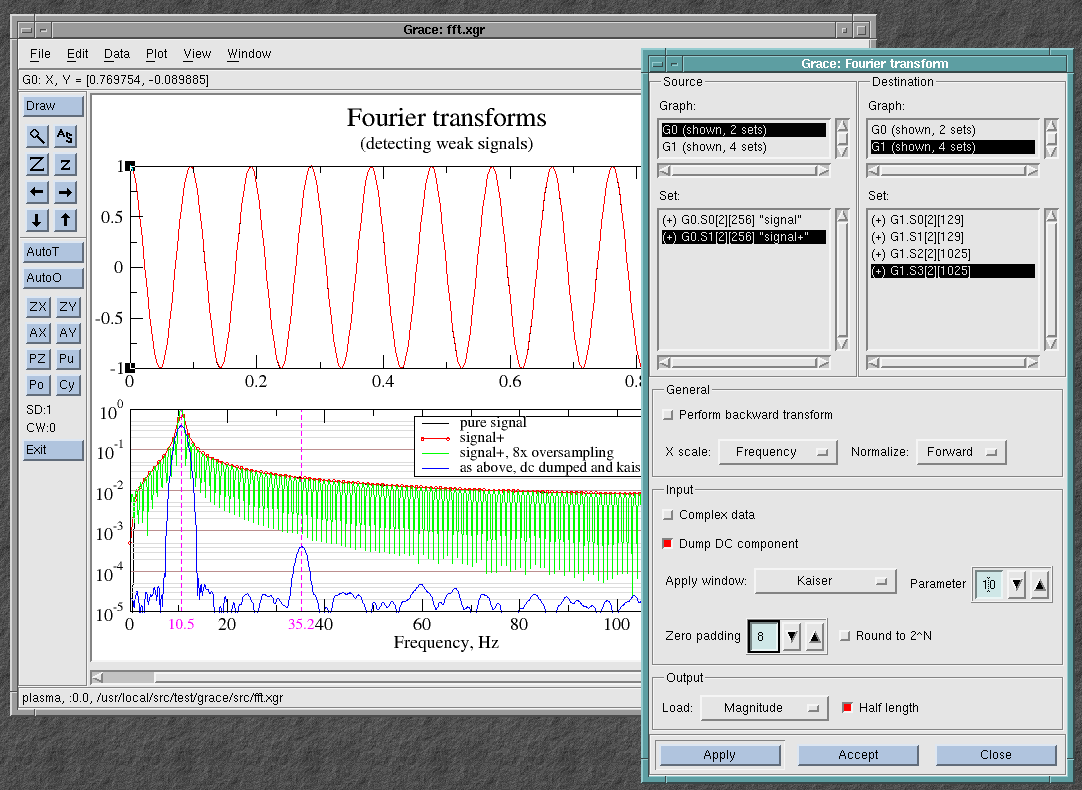Viewport: 1082px width, 790px height.
Task: Toggle the Half length option
Action: (x=847, y=708)
